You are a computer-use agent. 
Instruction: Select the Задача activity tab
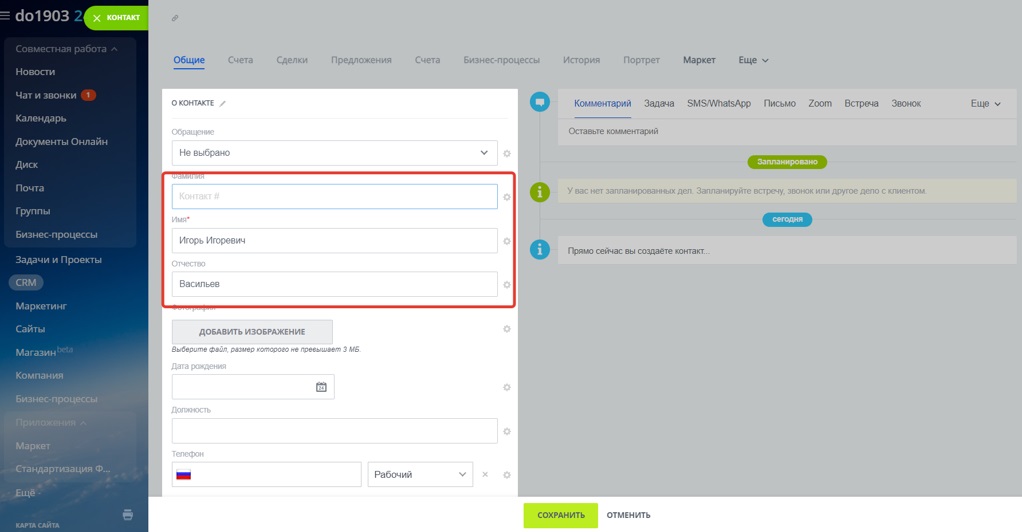pyautogui.click(x=659, y=104)
